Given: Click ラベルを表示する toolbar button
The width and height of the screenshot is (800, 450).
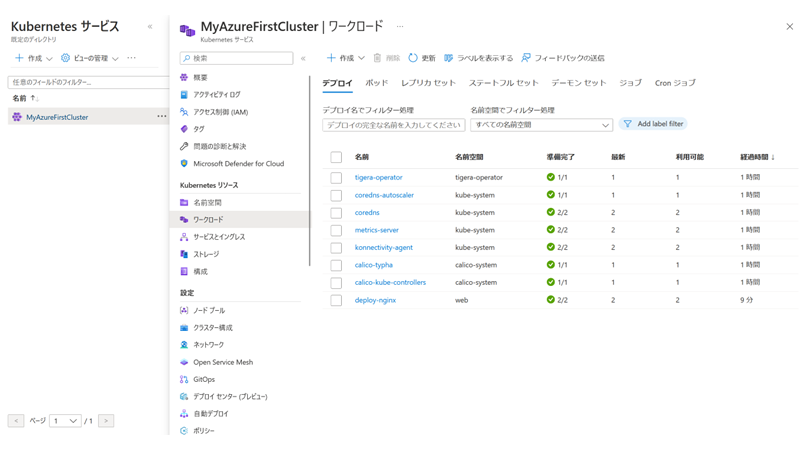Looking at the screenshot, I should (x=478, y=58).
